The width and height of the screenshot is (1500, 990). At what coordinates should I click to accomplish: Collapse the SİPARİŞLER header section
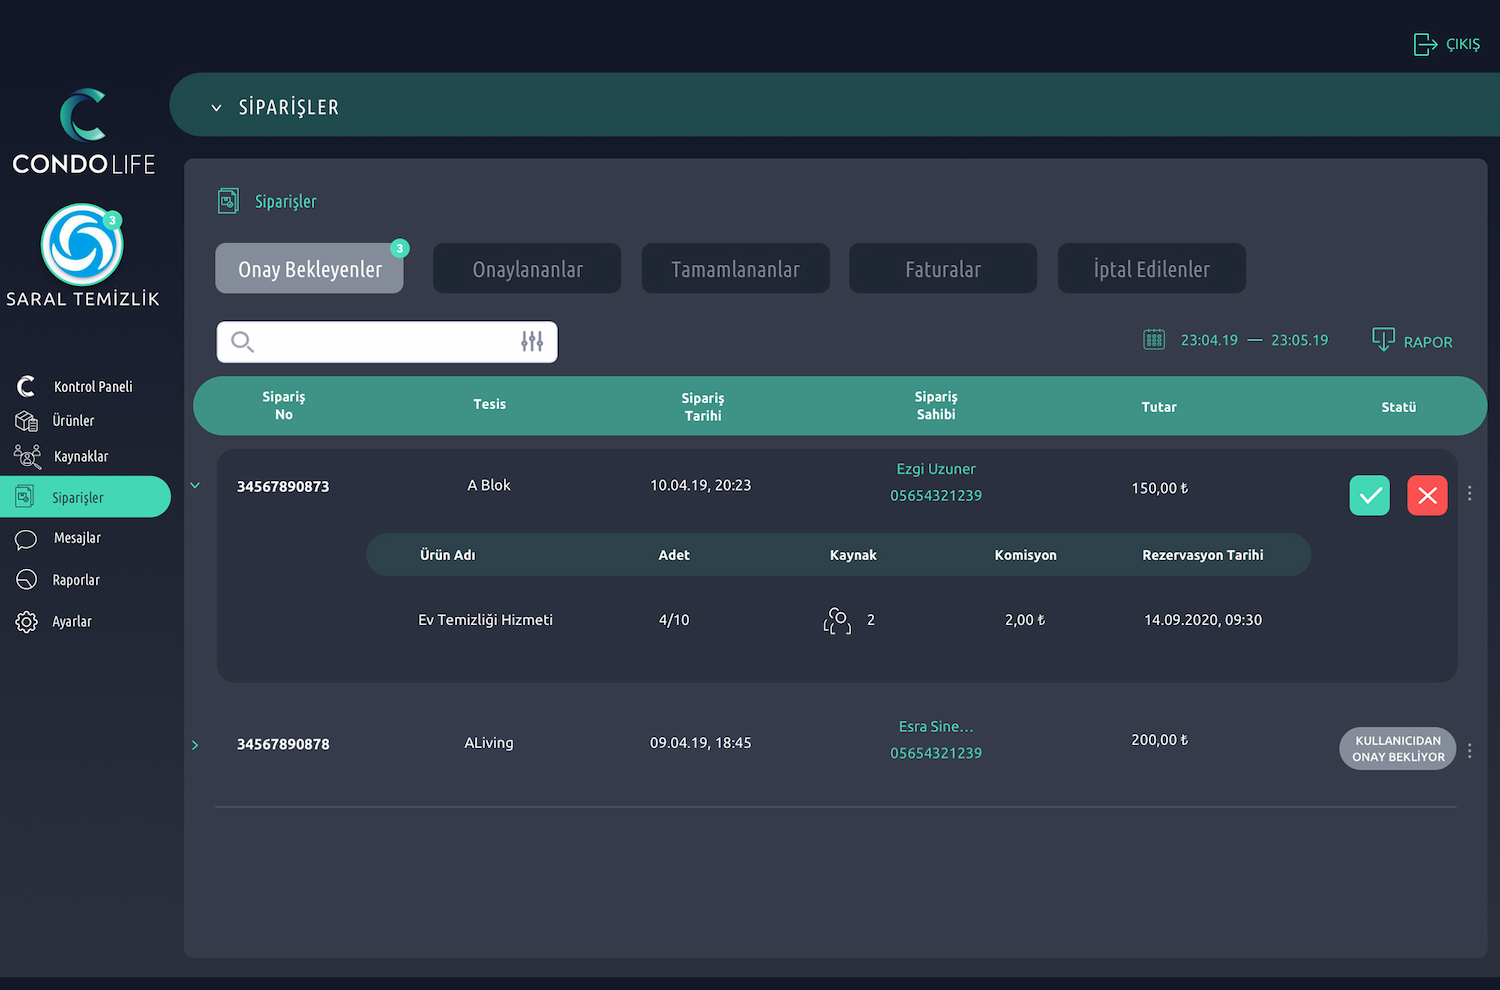click(216, 108)
